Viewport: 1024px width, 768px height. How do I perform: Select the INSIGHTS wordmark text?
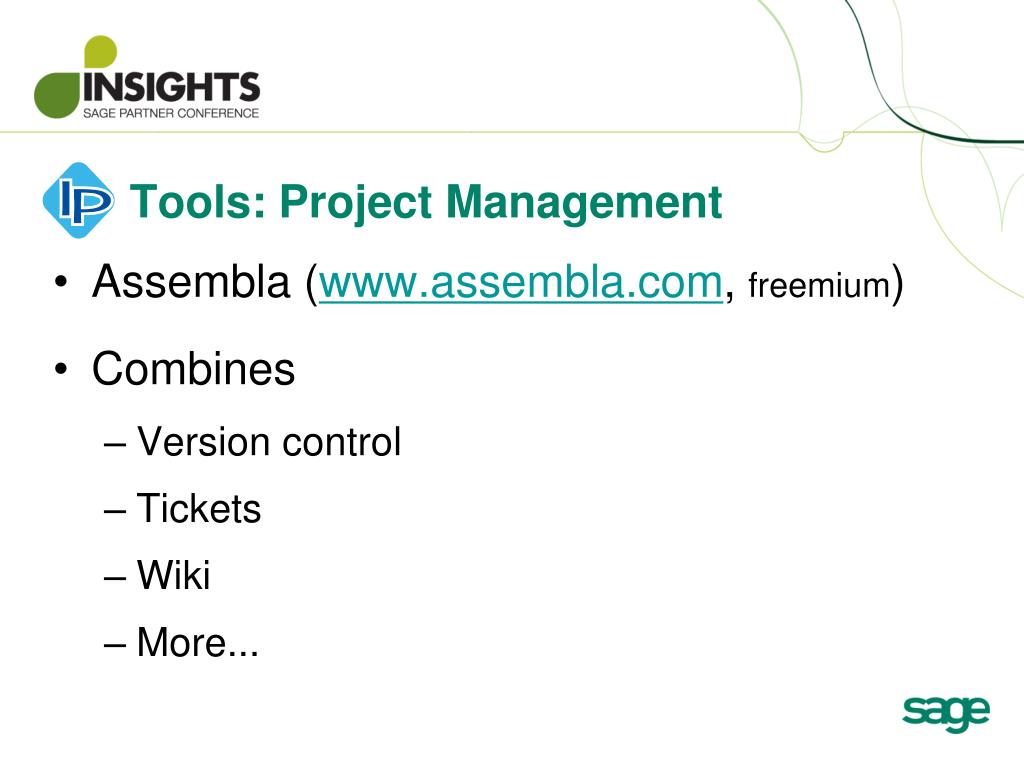172,87
